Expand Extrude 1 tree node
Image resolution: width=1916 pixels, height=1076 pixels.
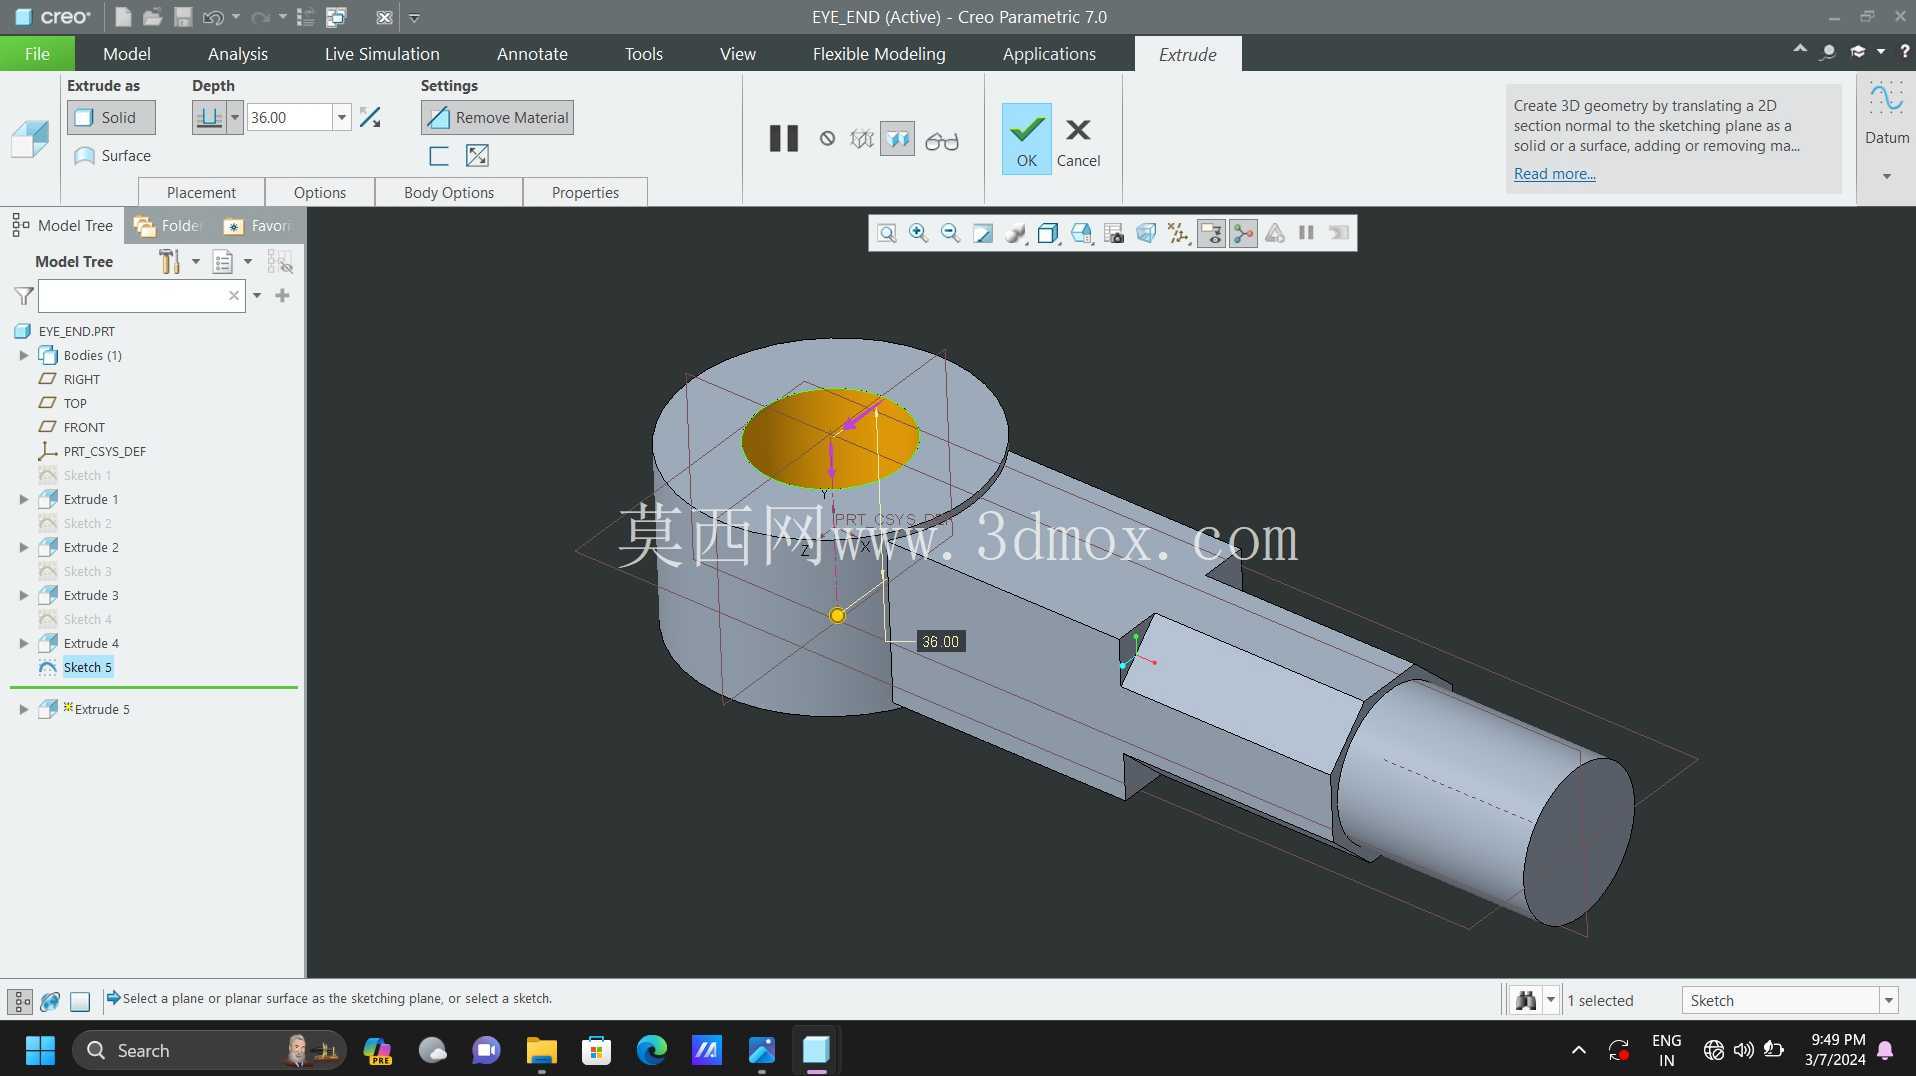click(23, 499)
